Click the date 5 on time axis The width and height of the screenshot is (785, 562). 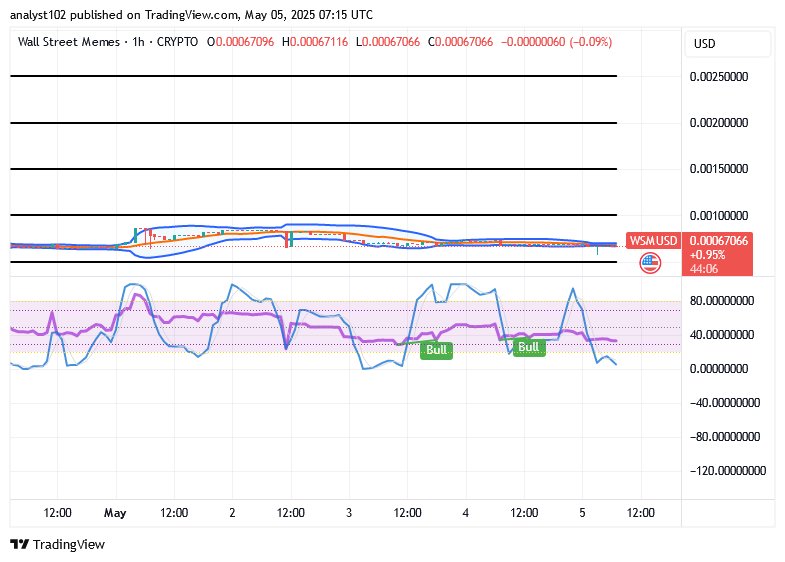point(582,513)
